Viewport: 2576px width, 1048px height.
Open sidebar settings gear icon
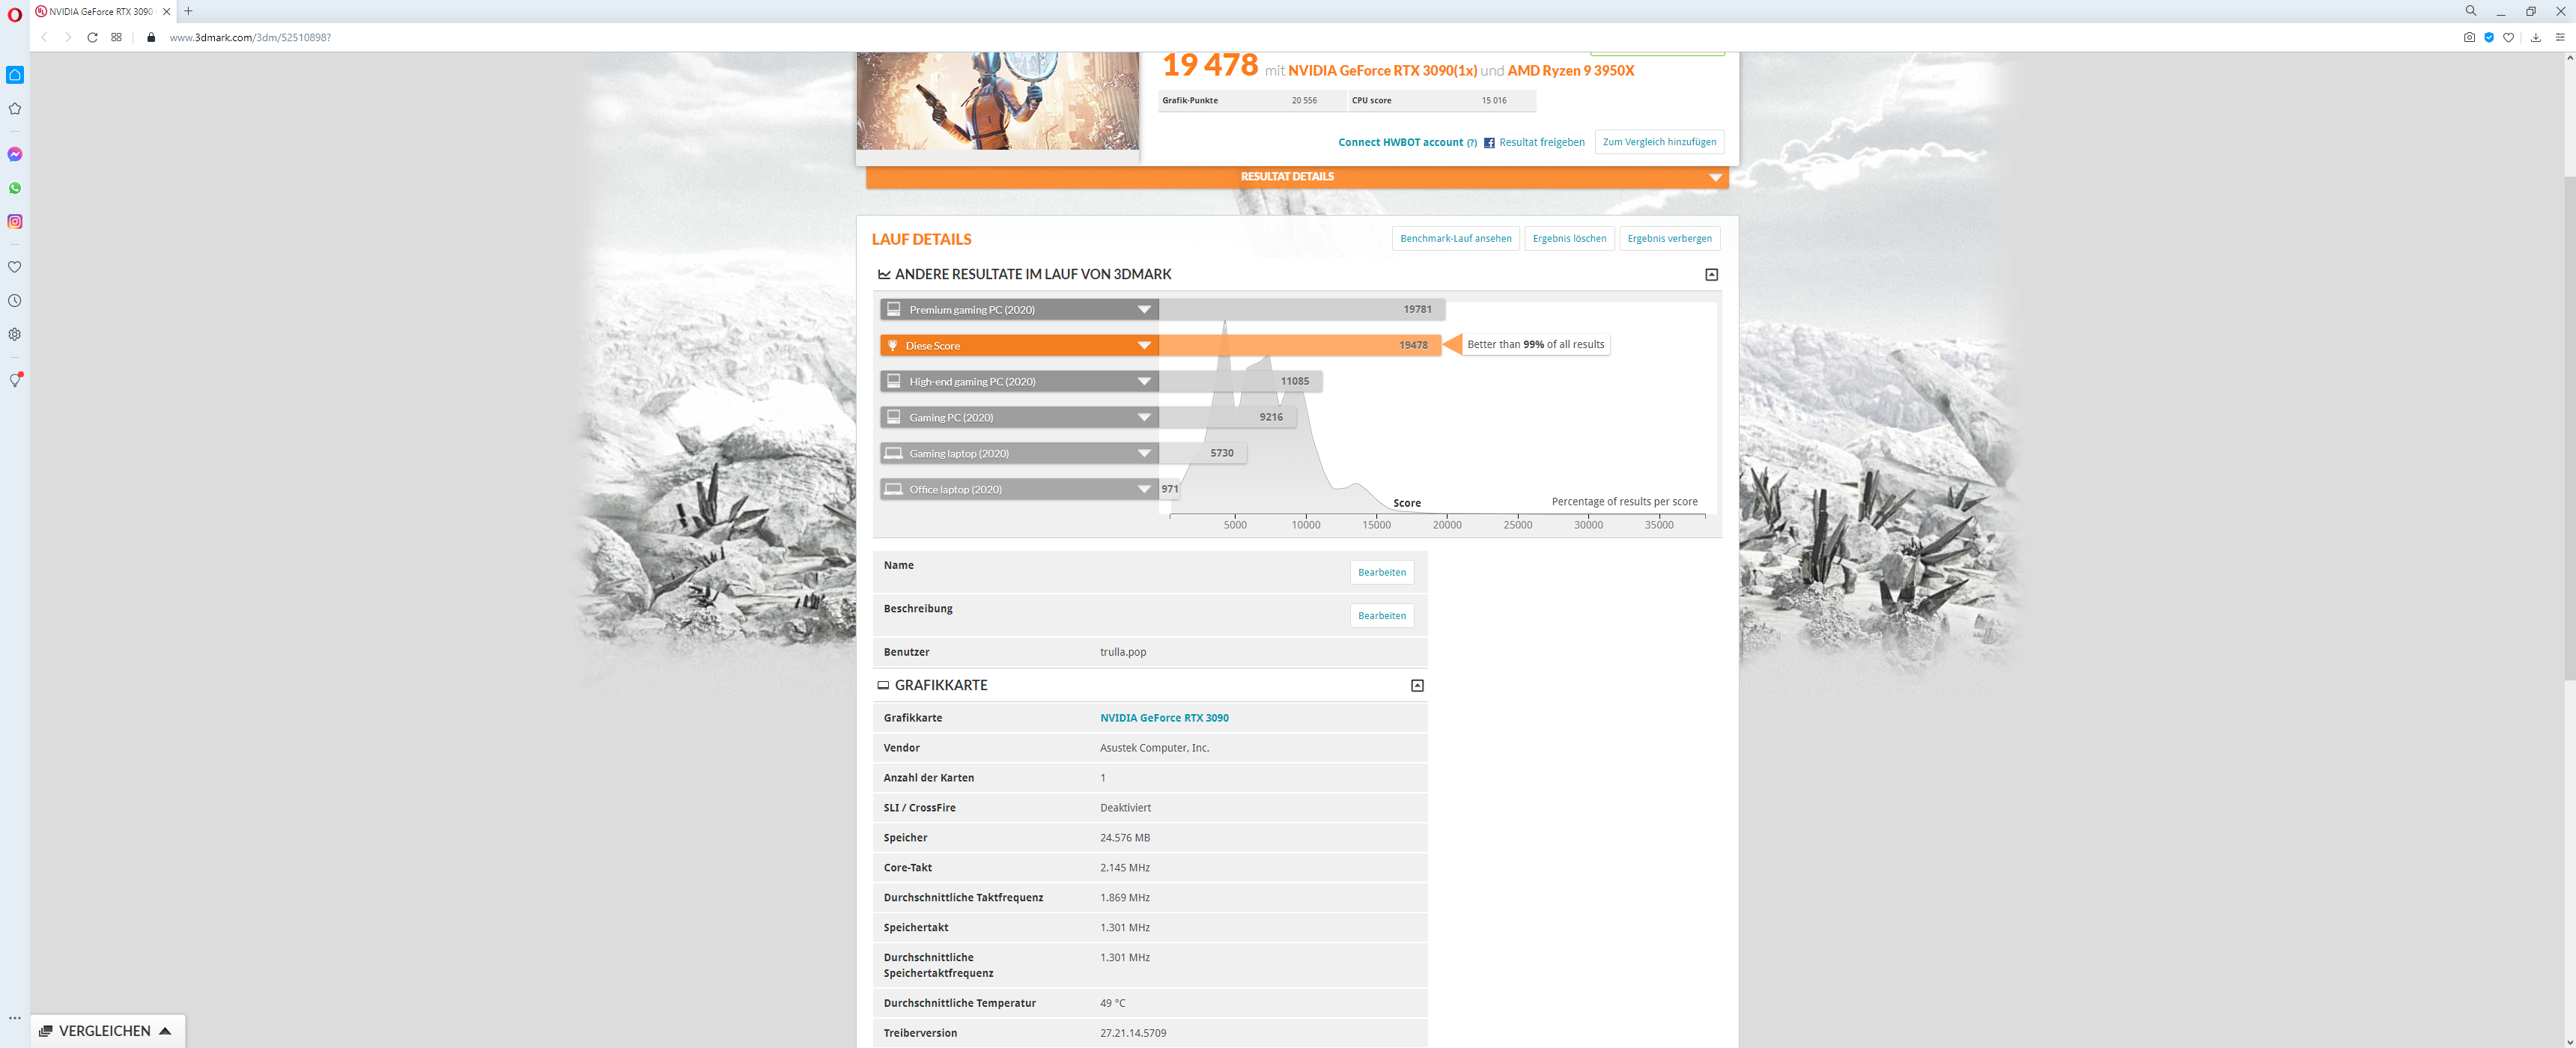[15, 335]
